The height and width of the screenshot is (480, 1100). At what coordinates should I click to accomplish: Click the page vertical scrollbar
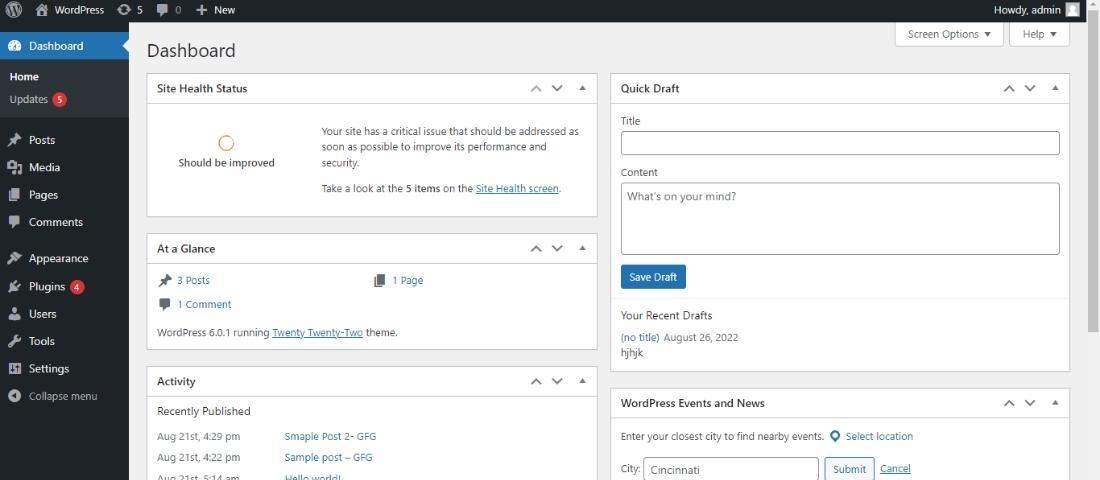coord(1093,200)
